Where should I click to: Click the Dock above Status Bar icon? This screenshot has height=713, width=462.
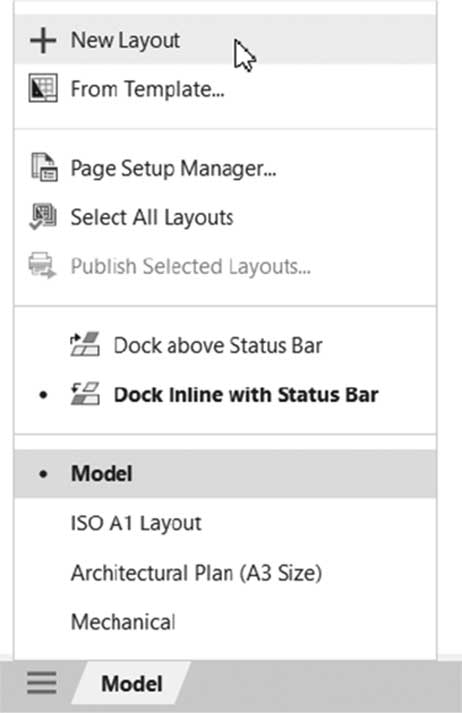(x=85, y=344)
